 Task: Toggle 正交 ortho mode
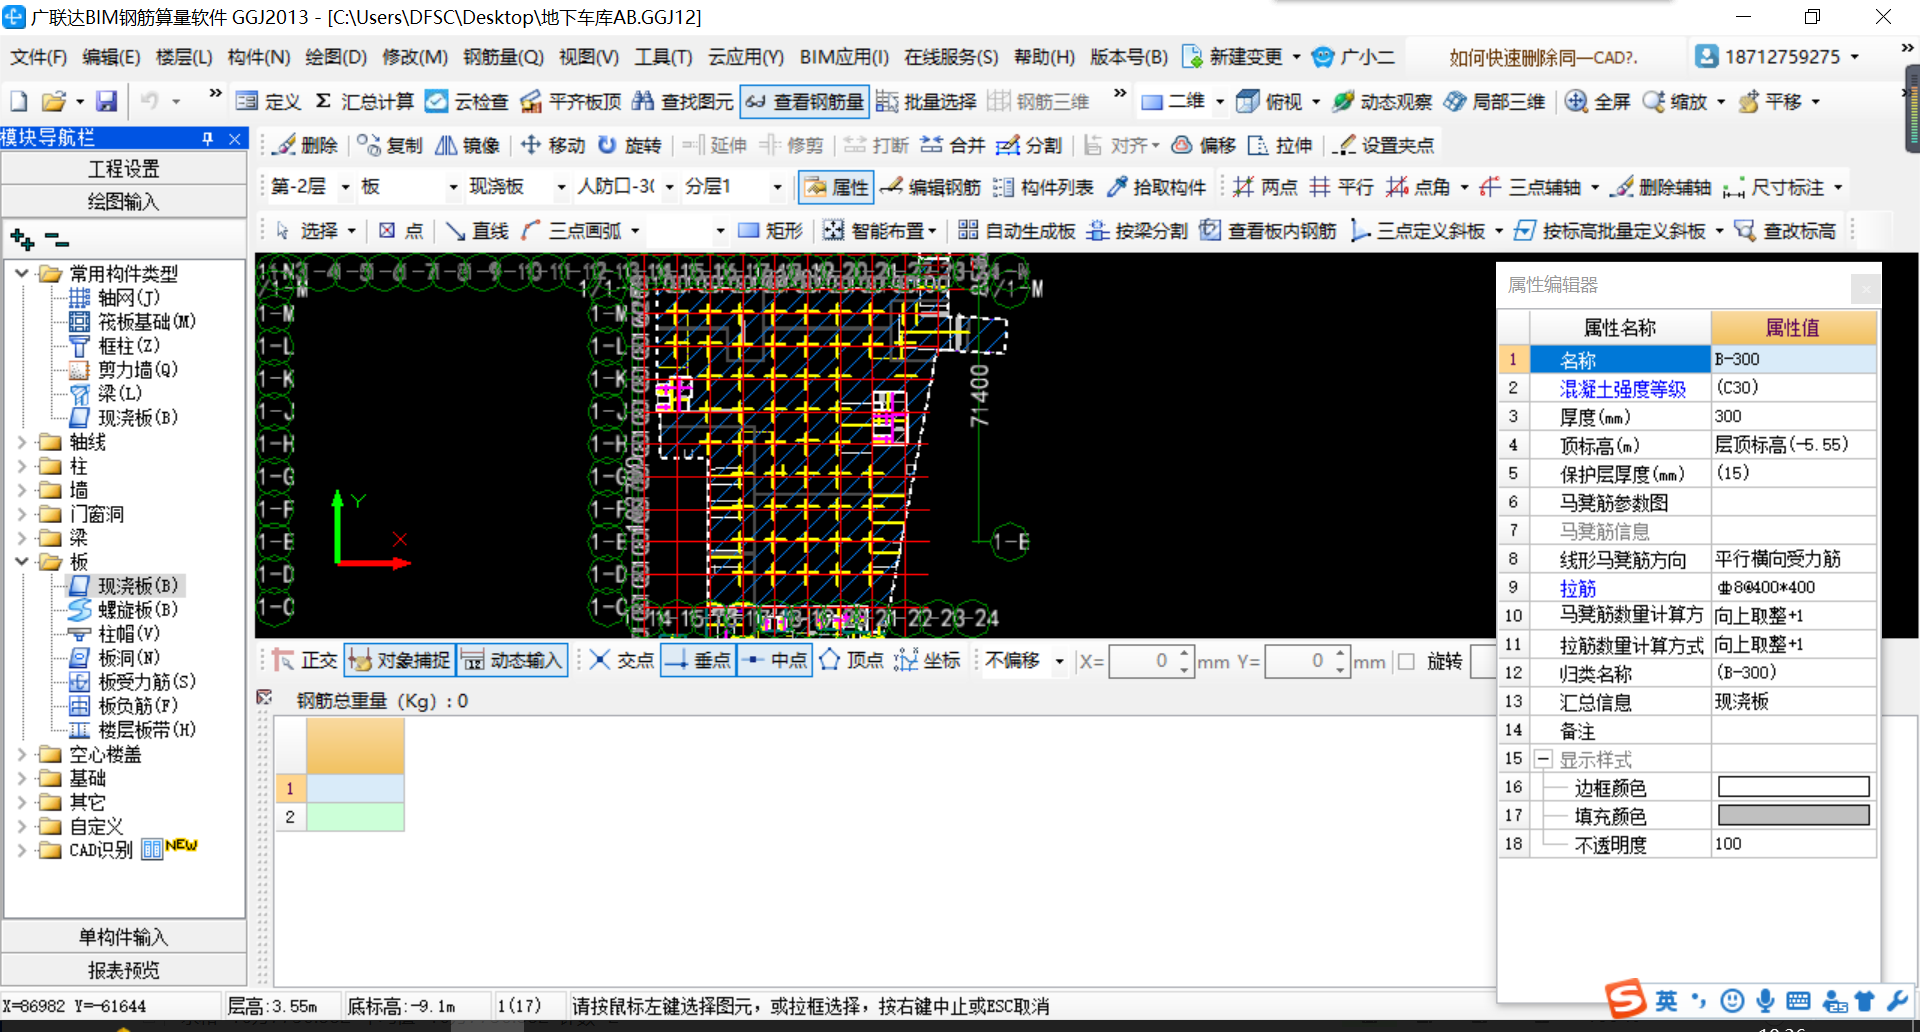[306, 660]
